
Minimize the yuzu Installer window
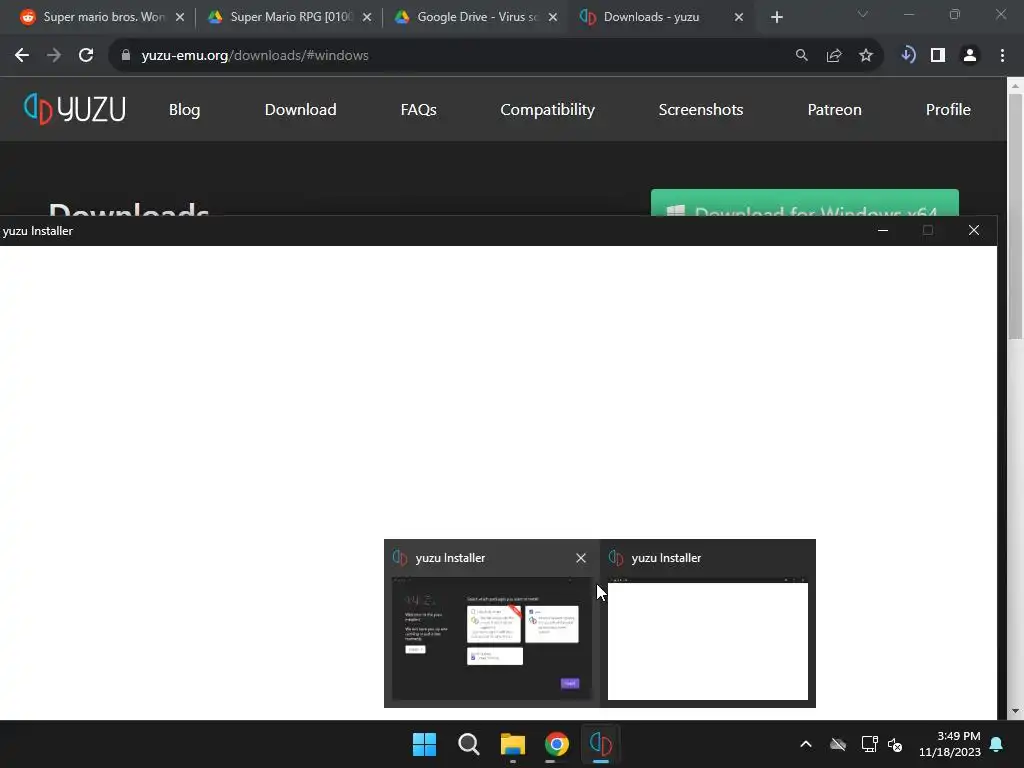click(883, 231)
